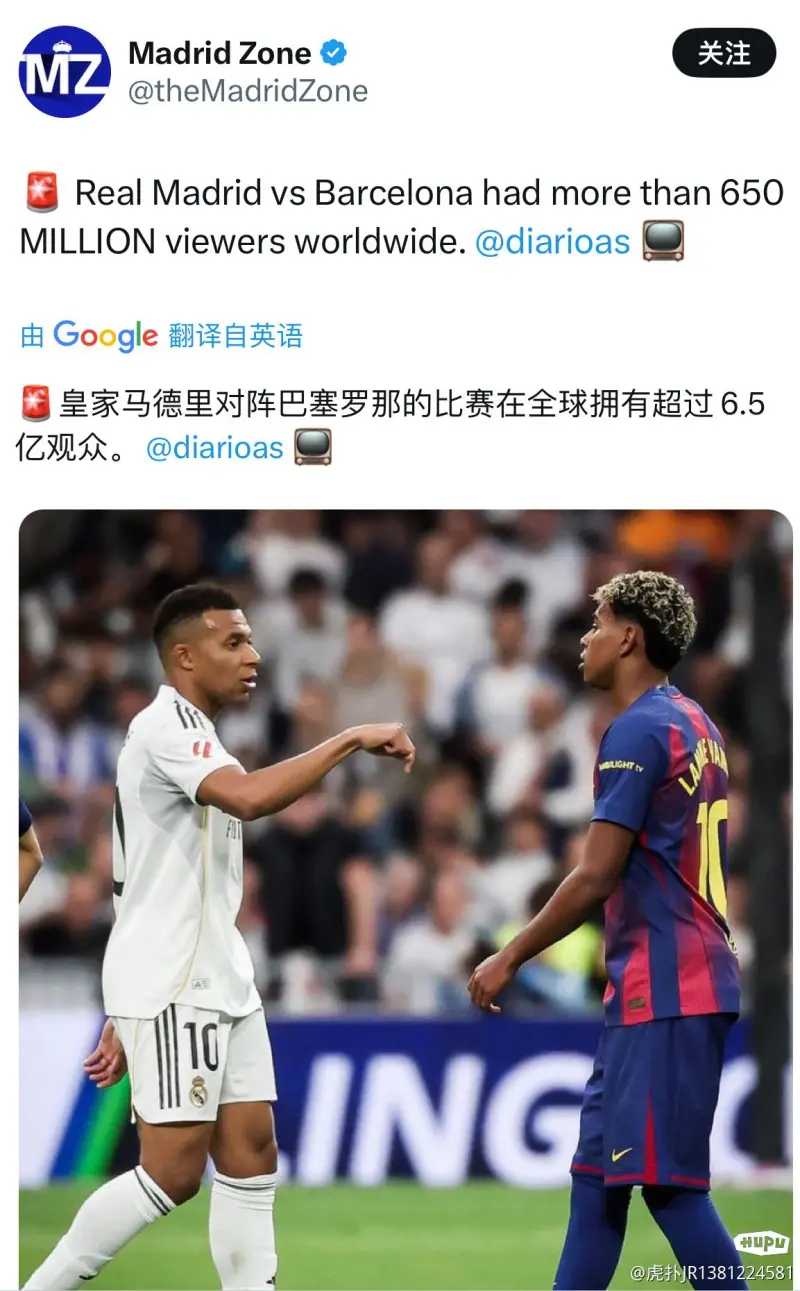Open @diarioas mention in the Chinese translation

pos(215,447)
